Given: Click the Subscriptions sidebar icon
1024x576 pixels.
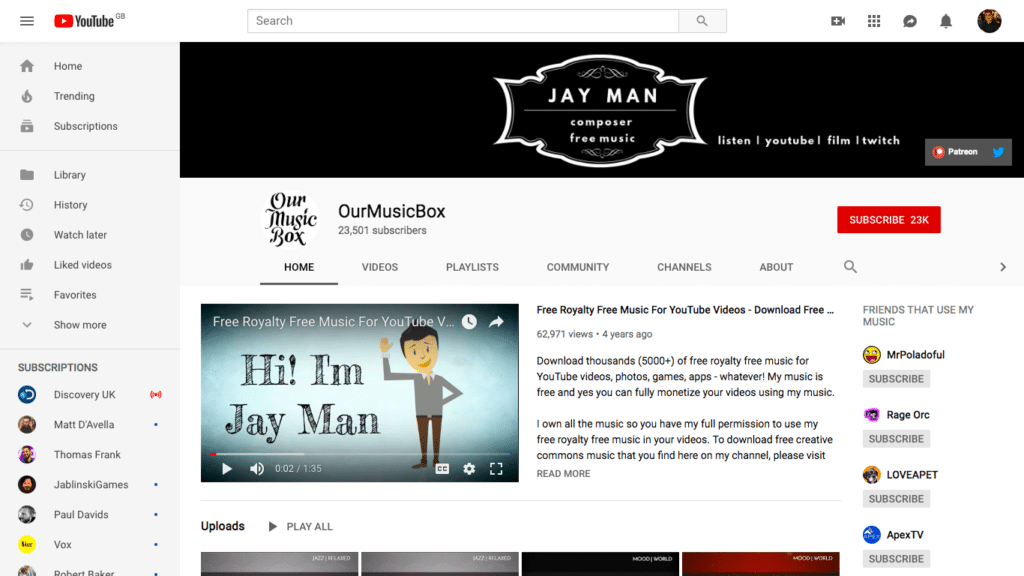Looking at the screenshot, I should click(27, 126).
